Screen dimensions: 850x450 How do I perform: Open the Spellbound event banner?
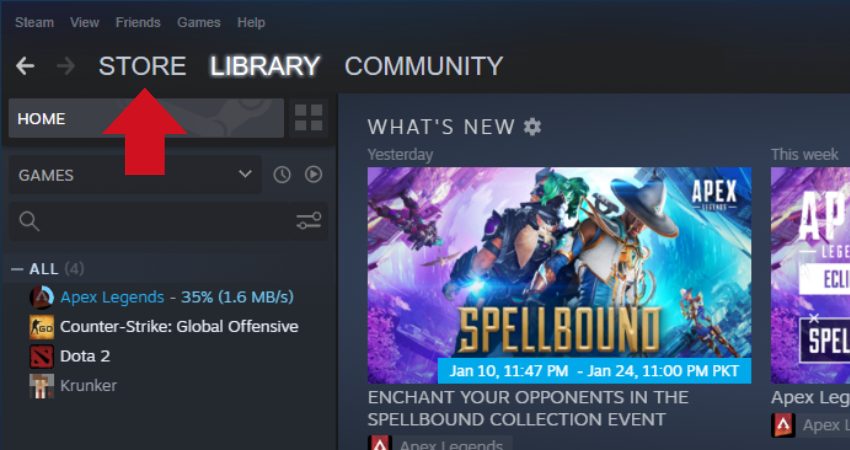tap(559, 275)
